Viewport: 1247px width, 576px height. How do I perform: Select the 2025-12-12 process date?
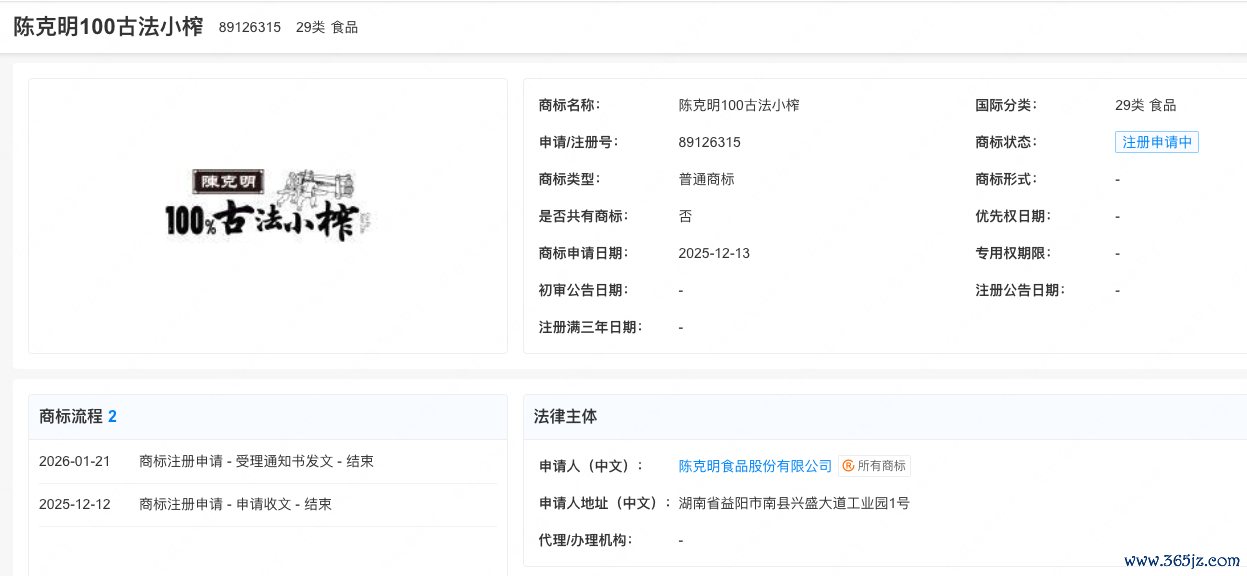pyautogui.click(x=75, y=504)
